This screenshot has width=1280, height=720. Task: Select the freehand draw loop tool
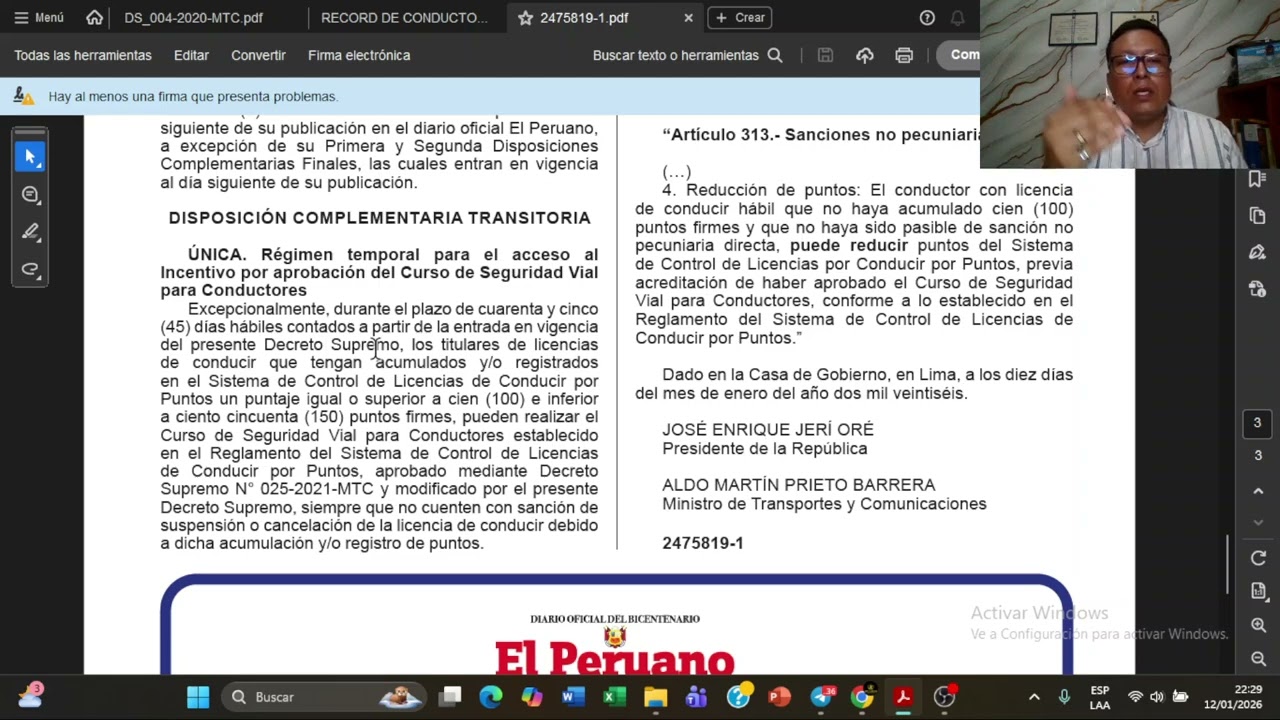pos(30,269)
